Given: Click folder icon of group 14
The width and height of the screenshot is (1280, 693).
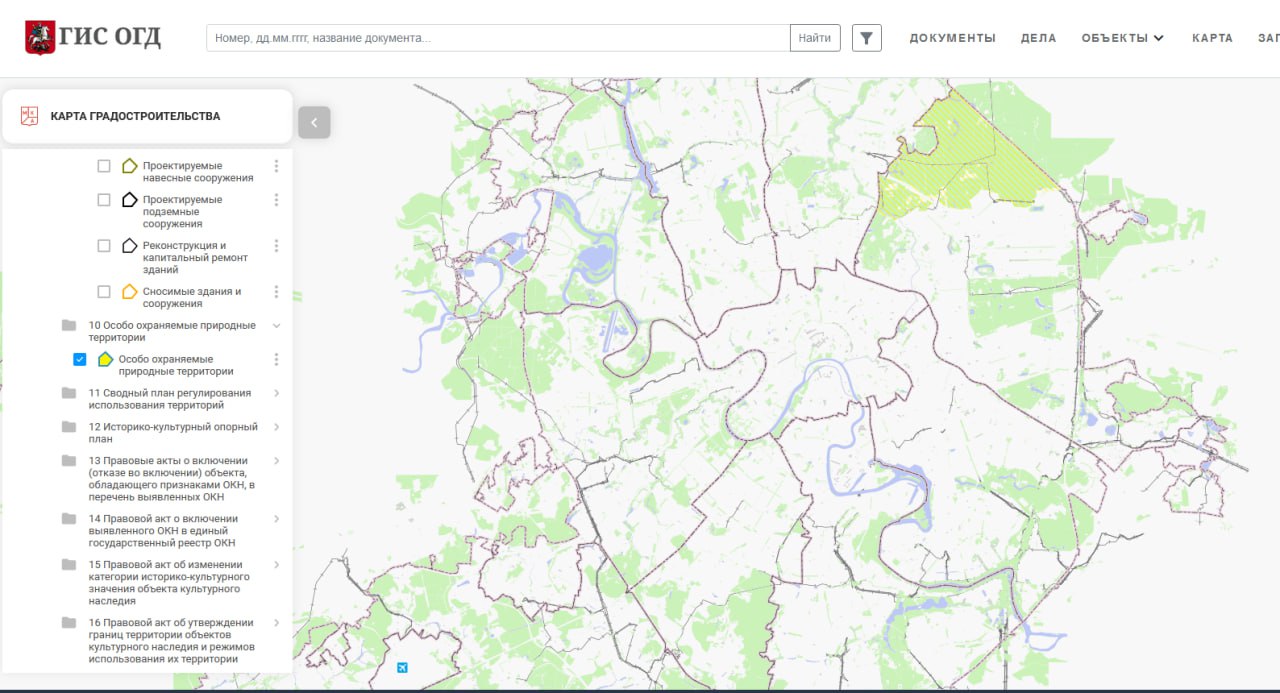Looking at the screenshot, I should tap(69, 519).
